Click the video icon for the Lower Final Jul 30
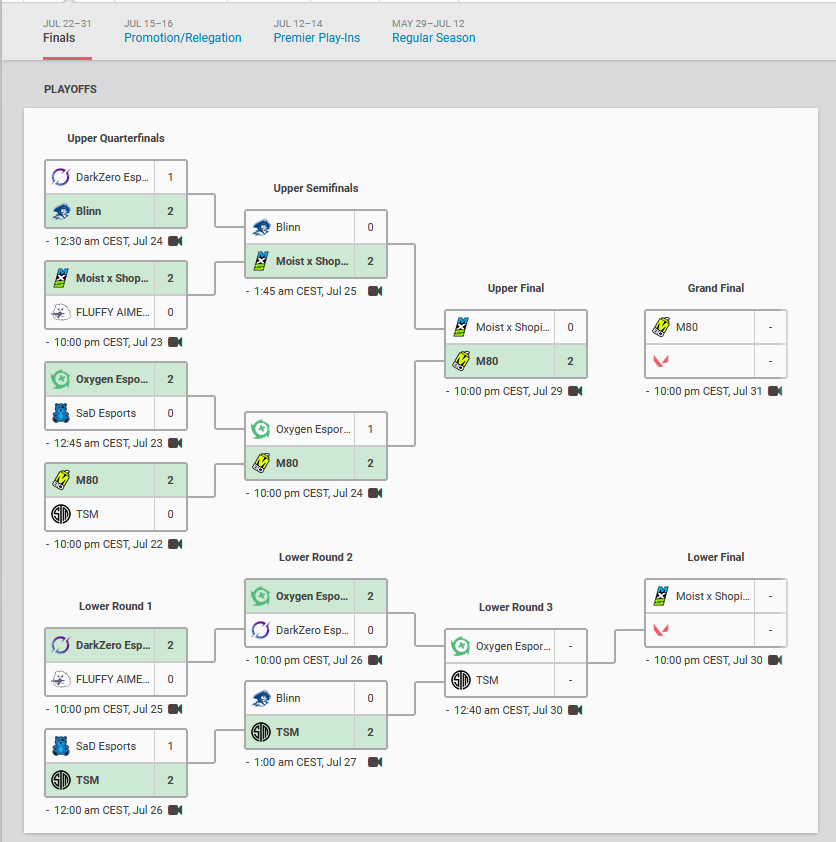Image resolution: width=836 pixels, height=842 pixels. [775, 660]
